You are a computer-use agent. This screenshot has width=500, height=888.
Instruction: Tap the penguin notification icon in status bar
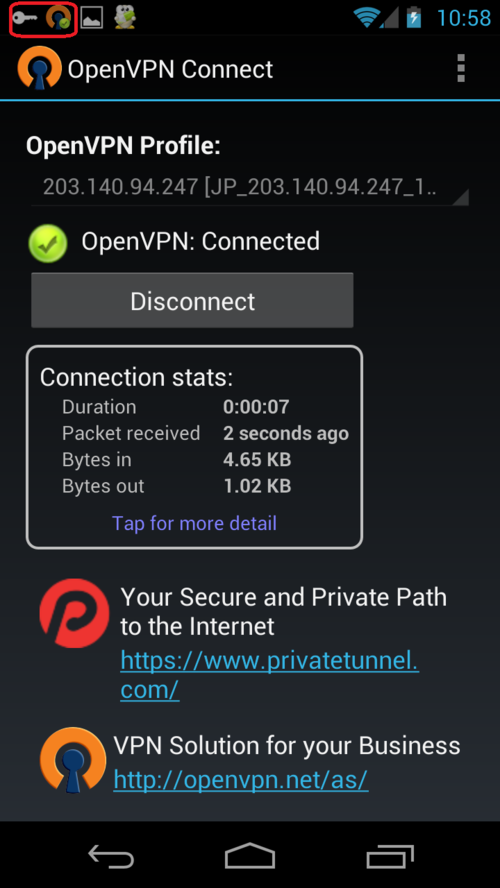125,18
